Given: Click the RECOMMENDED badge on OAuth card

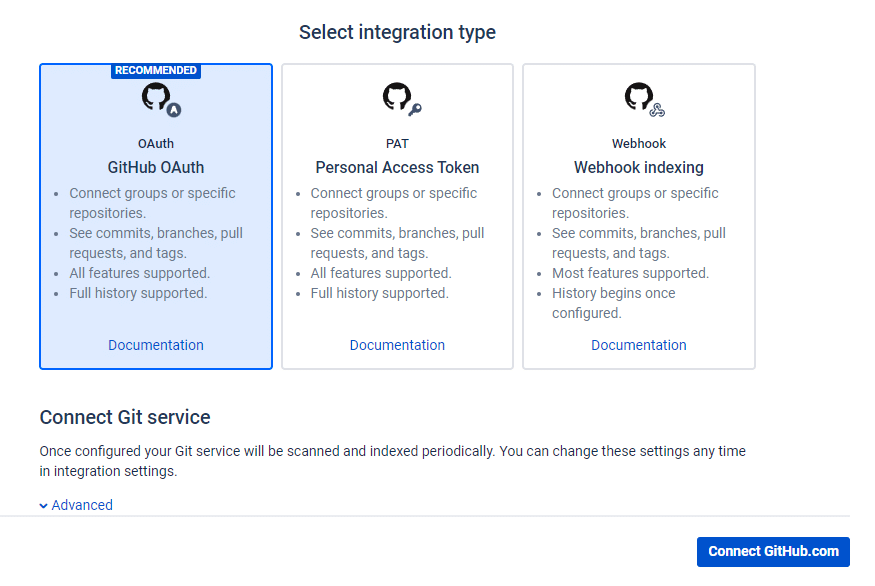Looking at the screenshot, I should tap(156, 71).
